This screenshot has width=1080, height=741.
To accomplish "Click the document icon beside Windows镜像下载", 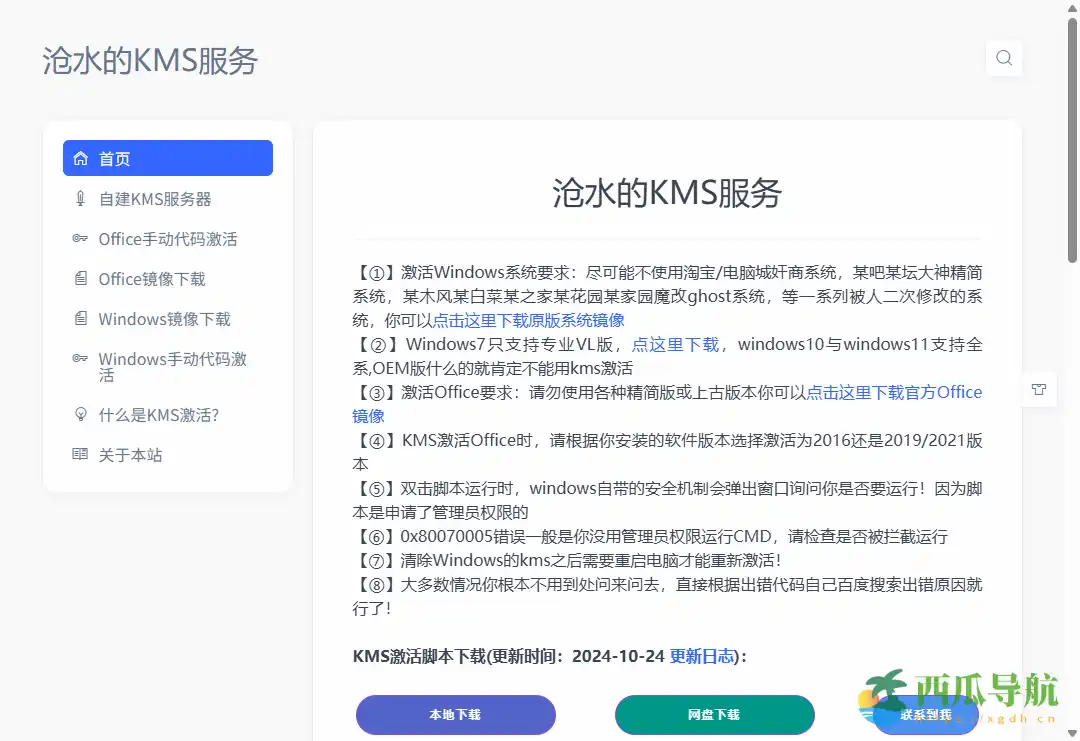I will click(81, 318).
